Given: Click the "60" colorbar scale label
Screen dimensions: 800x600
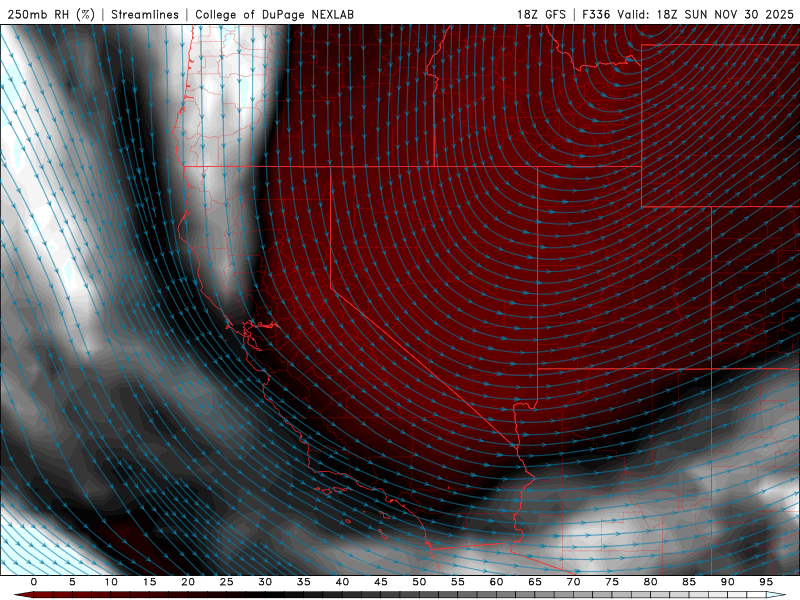Looking at the screenshot, I should (496, 582).
